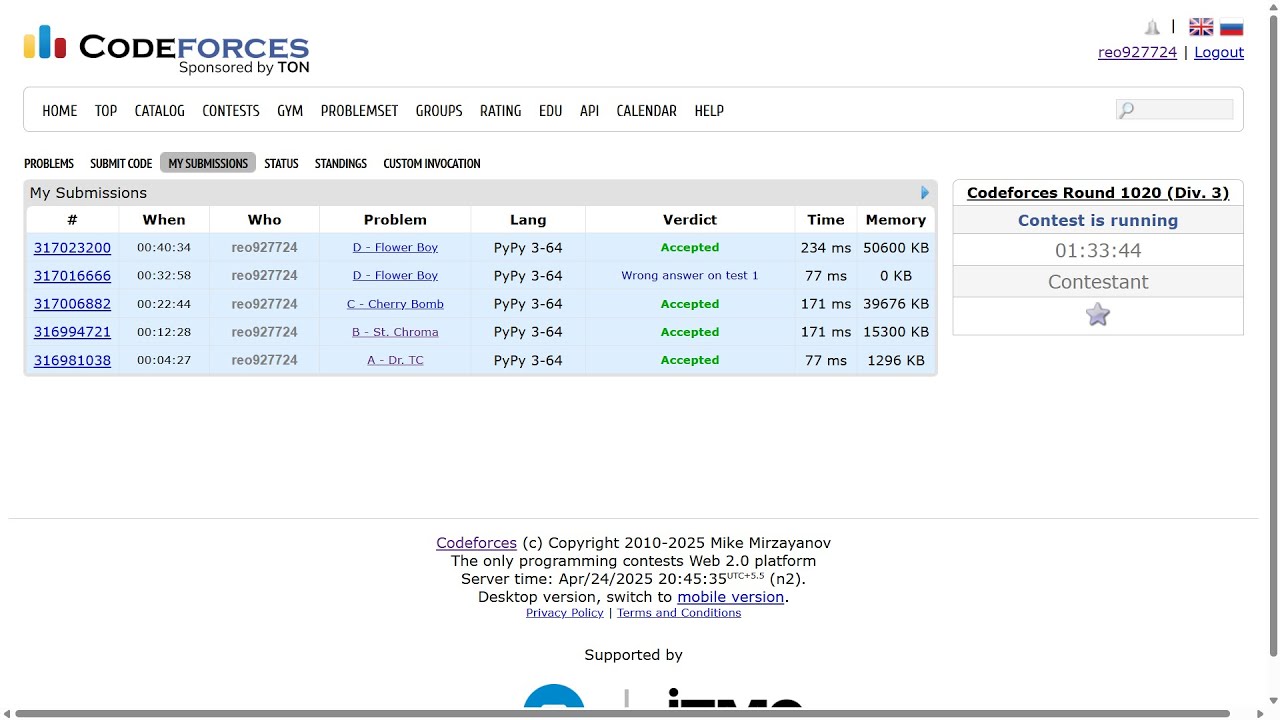Viewport: 1280px width, 720px height.
Task: Click the contest timer 01:33:44
Action: click(x=1098, y=251)
